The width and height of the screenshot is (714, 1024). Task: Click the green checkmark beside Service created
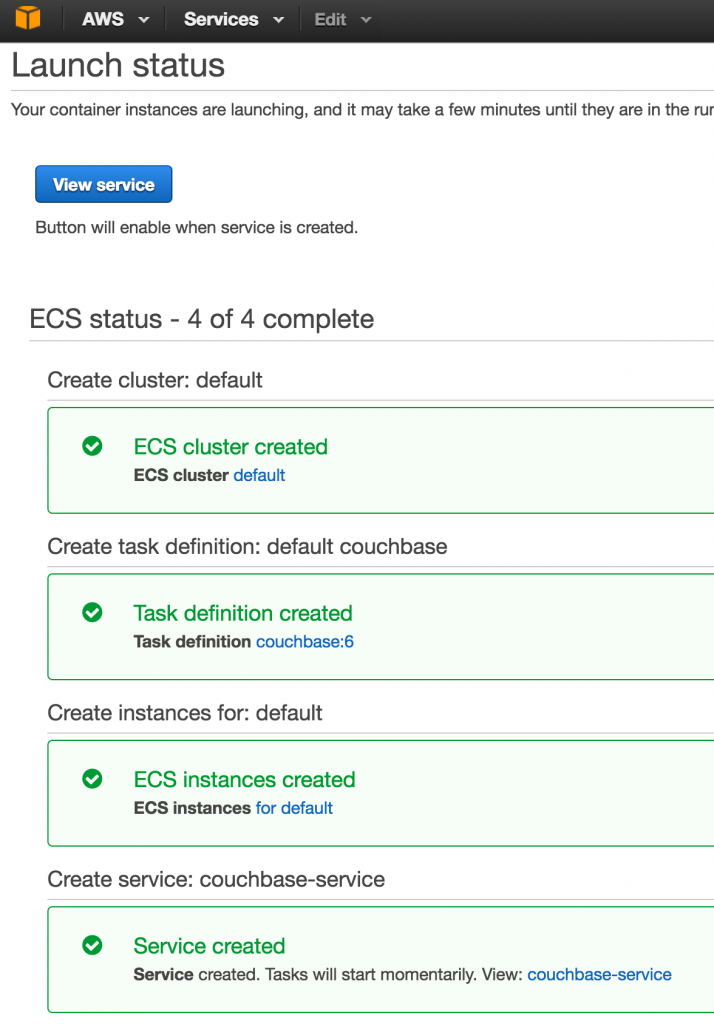(x=92, y=945)
